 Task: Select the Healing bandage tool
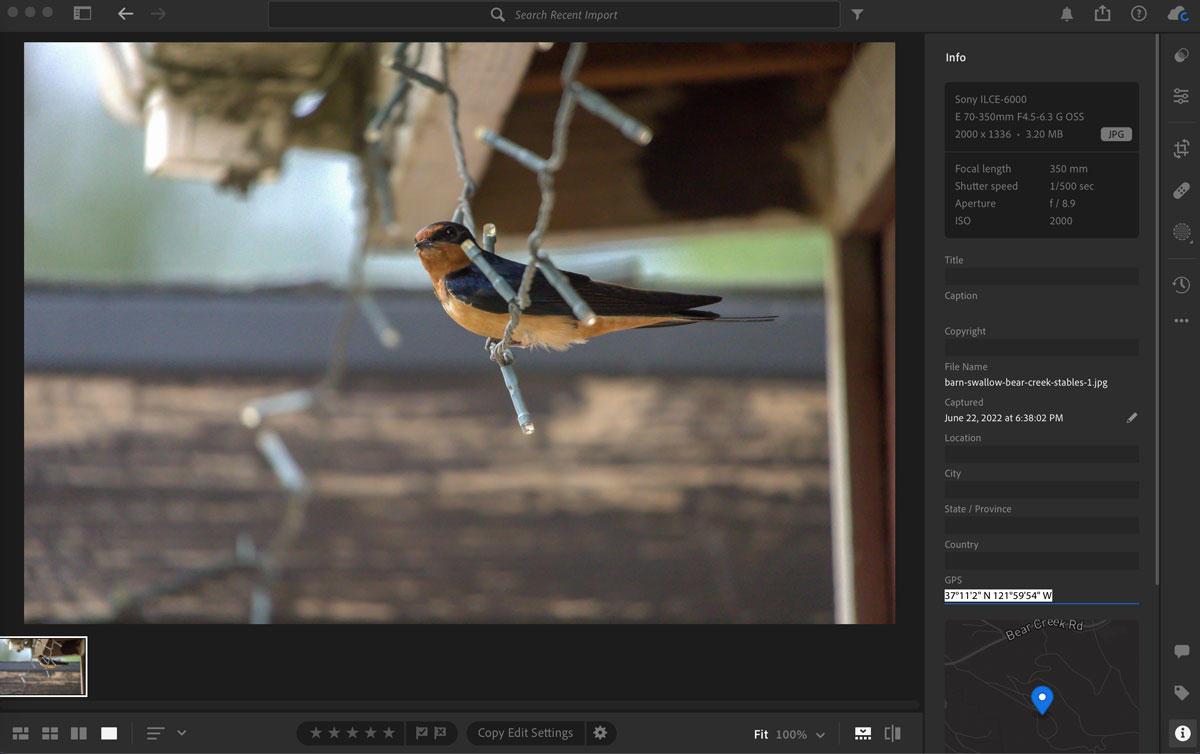click(1181, 190)
